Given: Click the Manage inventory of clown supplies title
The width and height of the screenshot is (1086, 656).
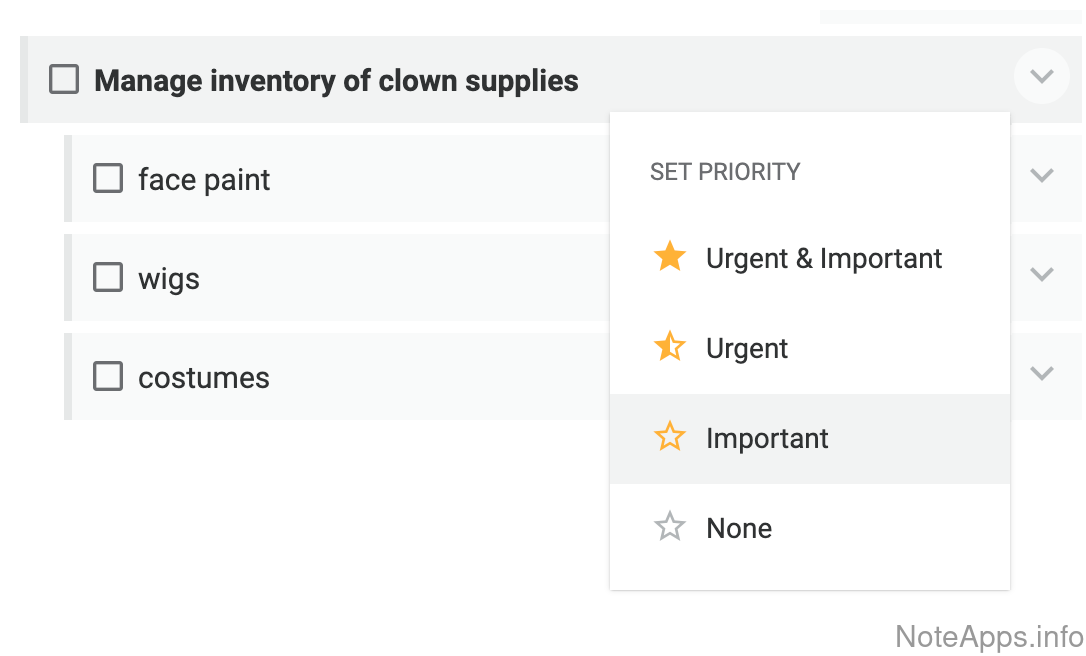Looking at the screenshot, I should pos(336,80).
